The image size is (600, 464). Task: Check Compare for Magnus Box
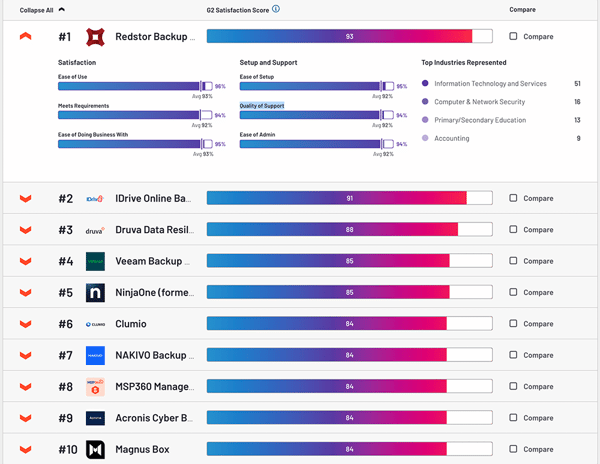click(513, 449)
